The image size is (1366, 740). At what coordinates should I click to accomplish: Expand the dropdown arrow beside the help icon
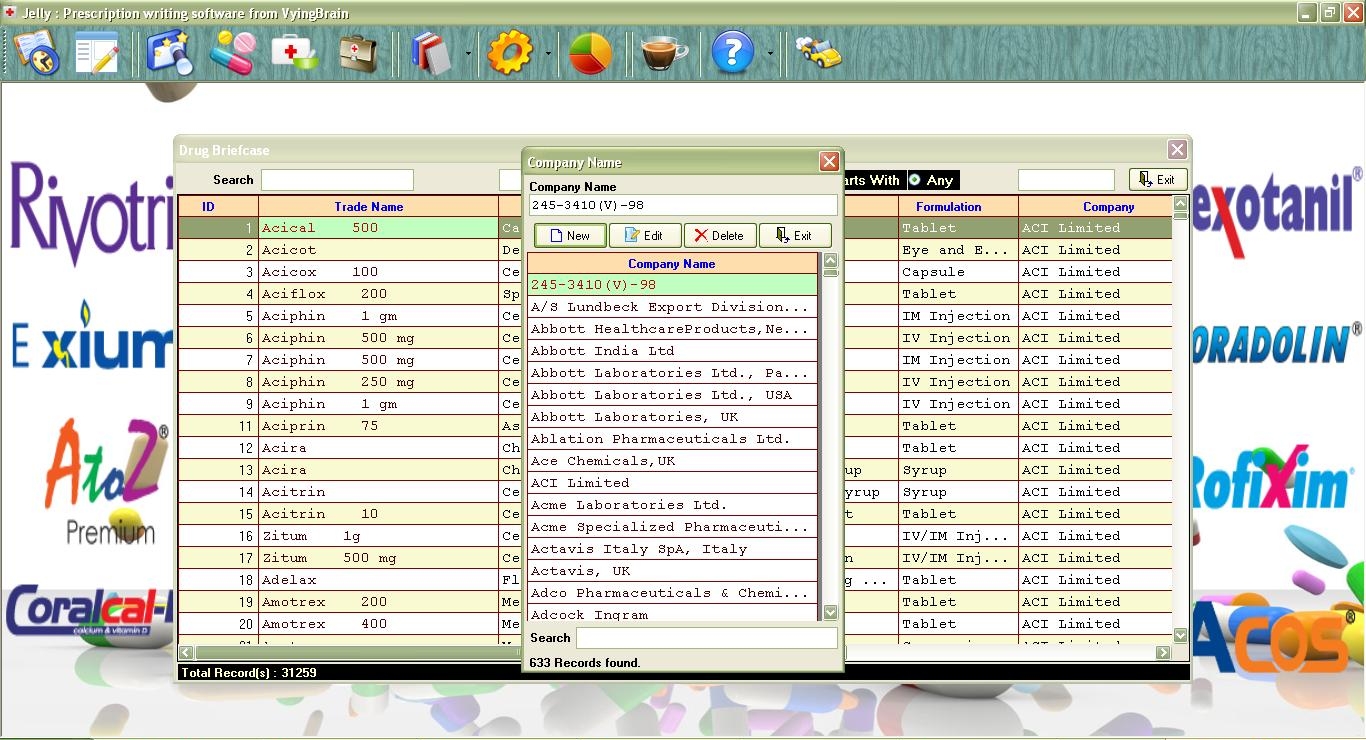[x=769, y=53]
